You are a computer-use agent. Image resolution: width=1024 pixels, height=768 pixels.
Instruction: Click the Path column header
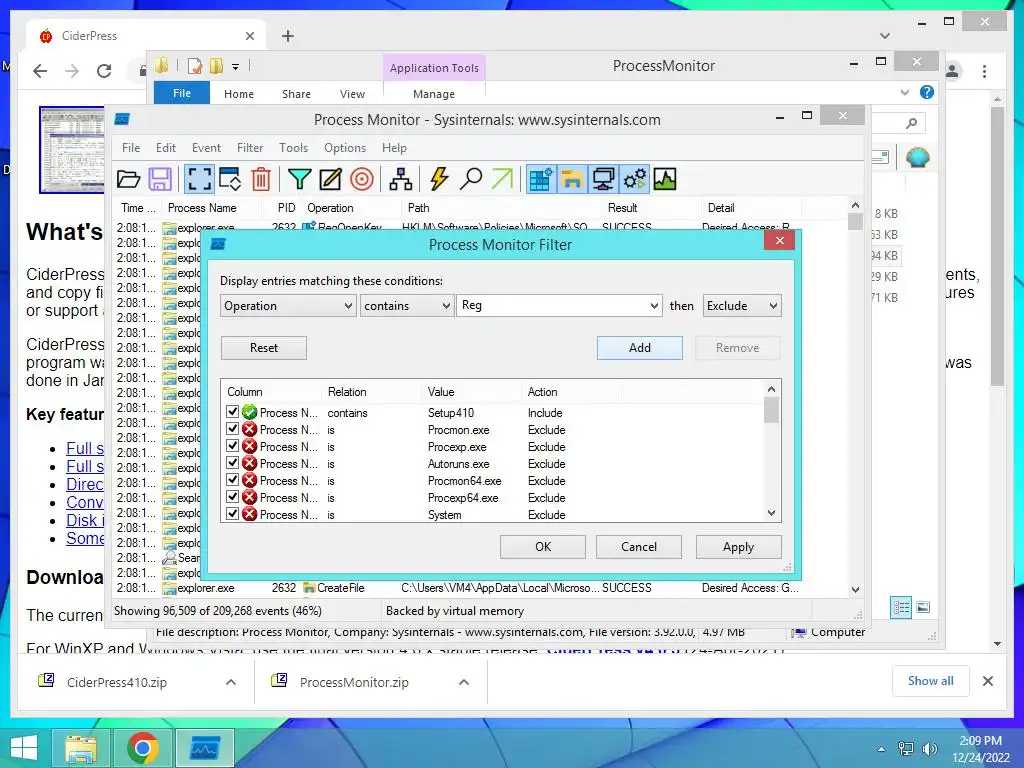click(x=500, y=208)
